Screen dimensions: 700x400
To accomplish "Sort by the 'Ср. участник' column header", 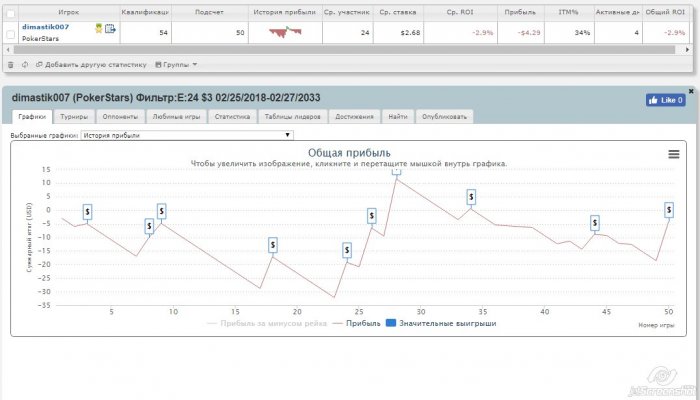I will [347, 12].
